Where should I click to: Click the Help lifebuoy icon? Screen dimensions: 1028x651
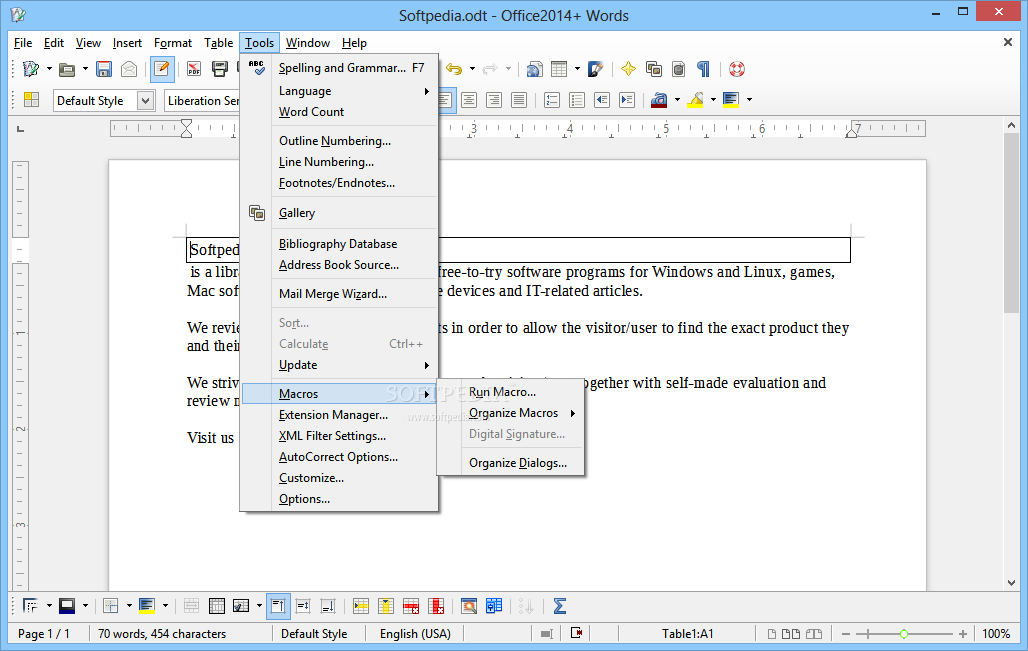pyautogui.click(x=737, y=69)
